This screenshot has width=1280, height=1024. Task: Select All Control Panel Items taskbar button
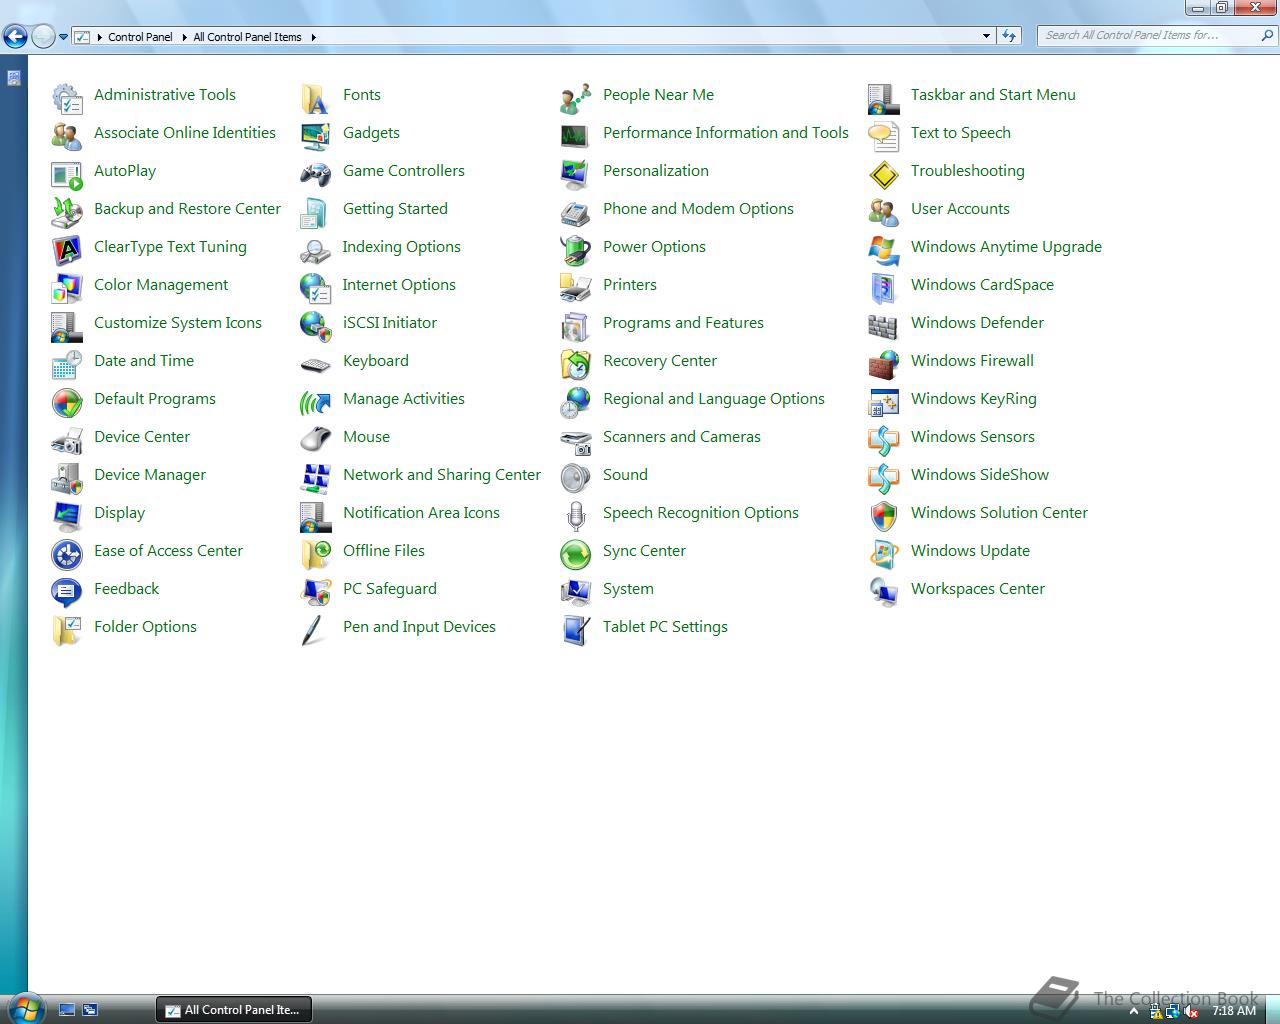(234, 1010)
